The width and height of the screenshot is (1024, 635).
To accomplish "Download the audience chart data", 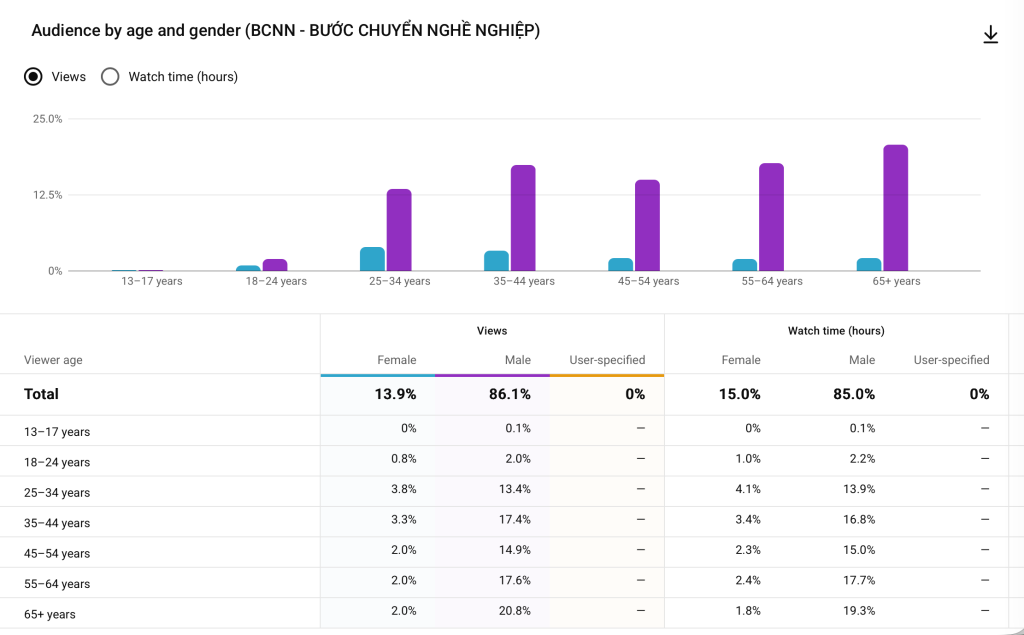I will coord(990,35).
